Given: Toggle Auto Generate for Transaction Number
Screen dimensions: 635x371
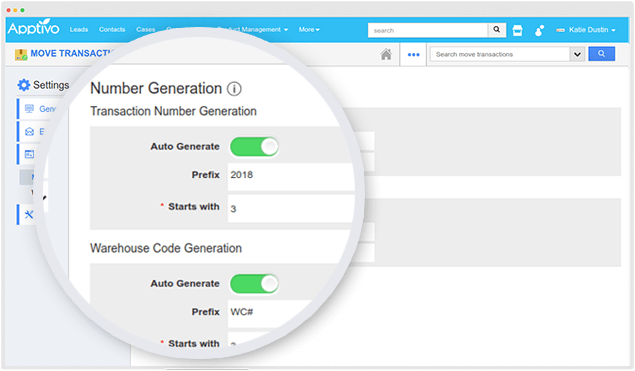Looking at the screenshot, I should click(x=254, y=146).
